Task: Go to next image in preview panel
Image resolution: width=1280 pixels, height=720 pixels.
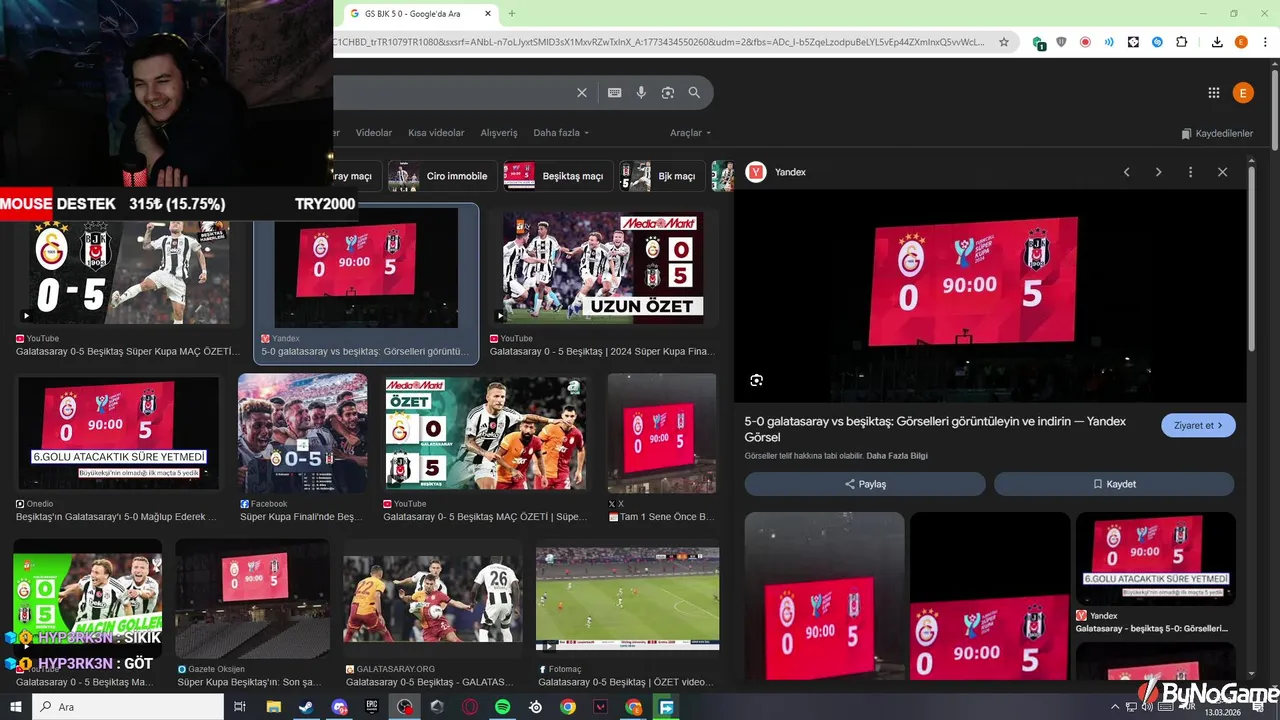Action: coord(1159,172)
